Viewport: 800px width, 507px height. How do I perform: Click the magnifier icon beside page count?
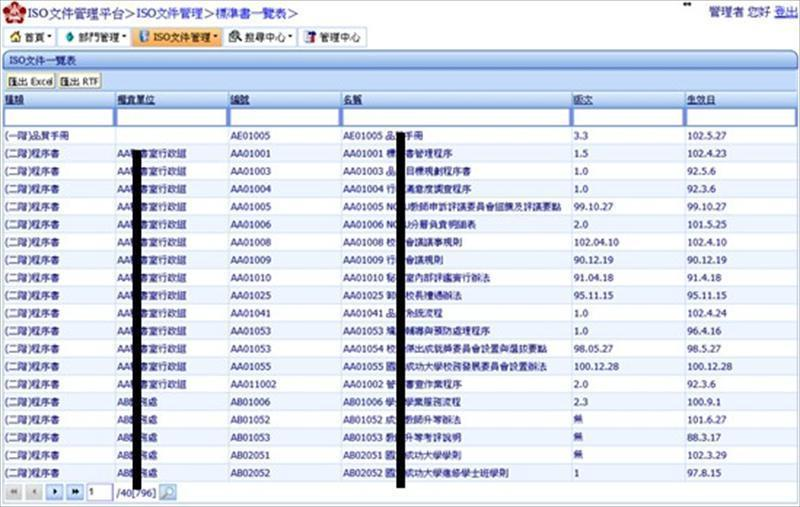click(168, 493)
